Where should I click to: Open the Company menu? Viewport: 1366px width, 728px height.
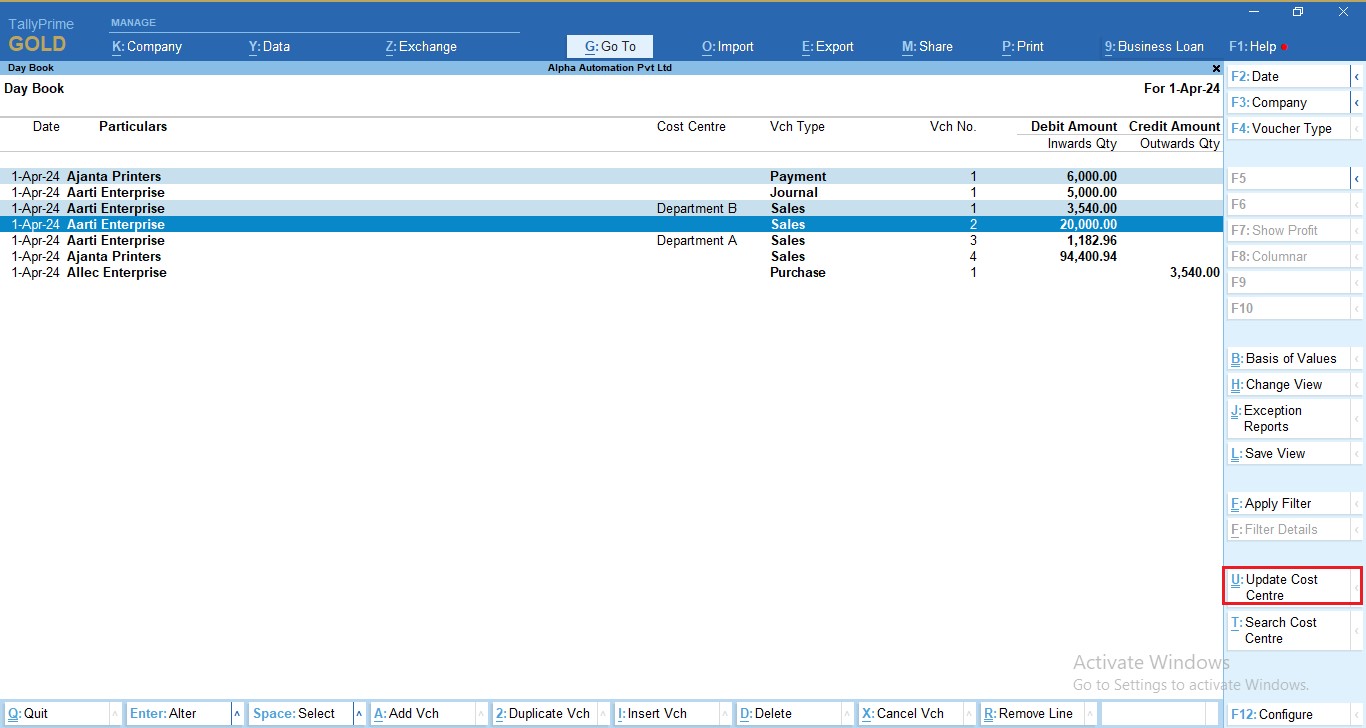coord(147,46)
